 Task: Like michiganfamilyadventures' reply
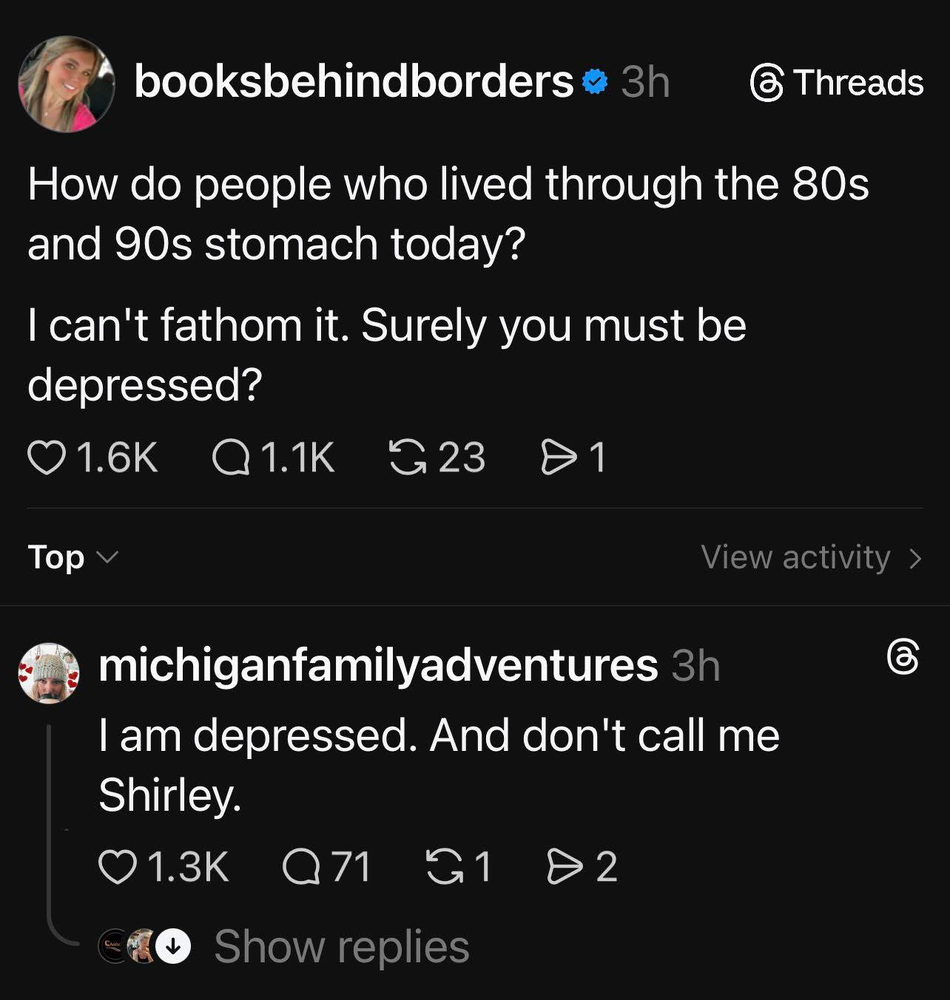(x=119, y=868)
